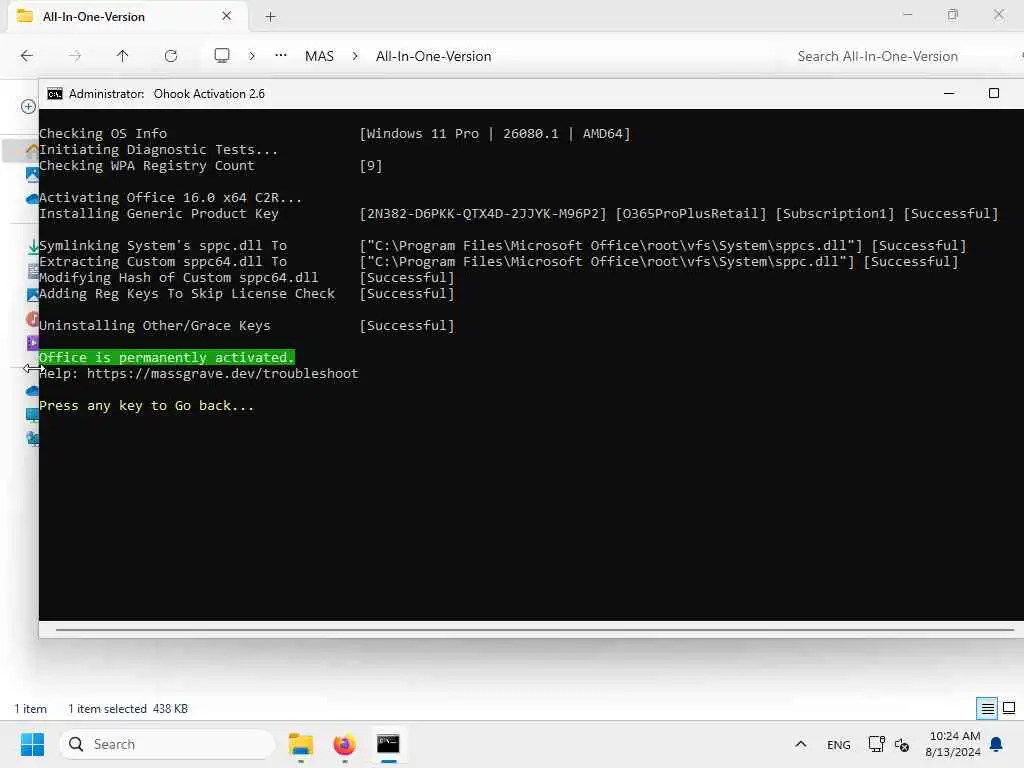Open the MAS breadcrumb folder
This screenshot has width=1024, height=768.
pos(319,56)
